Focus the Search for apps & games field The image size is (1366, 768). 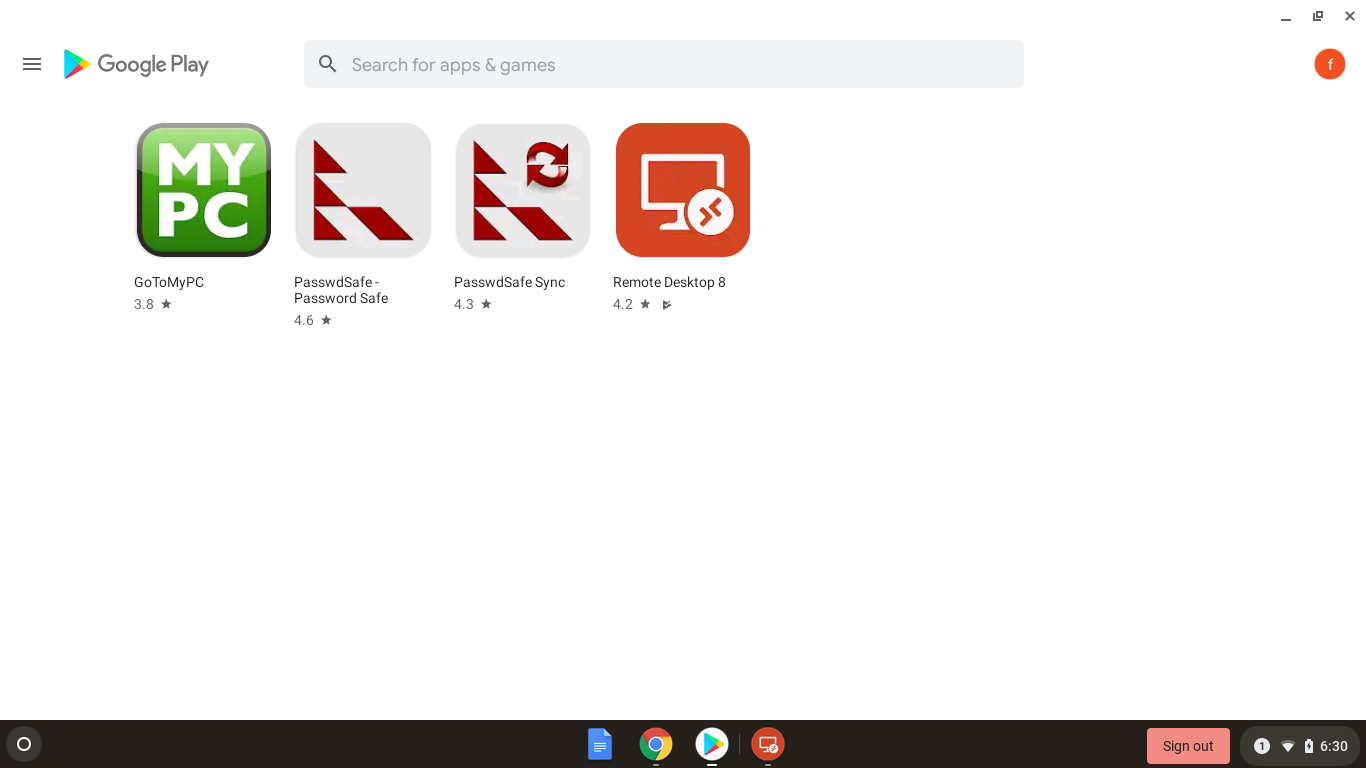pyautogui.click(x=664, y=64)
